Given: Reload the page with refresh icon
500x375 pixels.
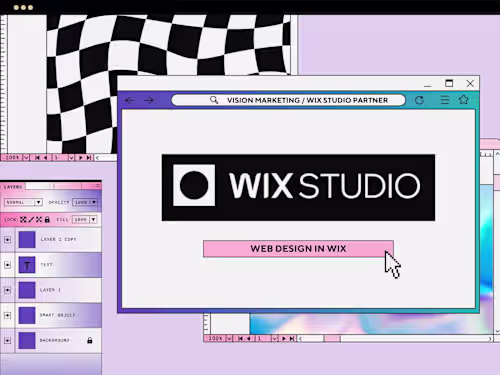Looking at the screenshot, I should tap(419, 100).
